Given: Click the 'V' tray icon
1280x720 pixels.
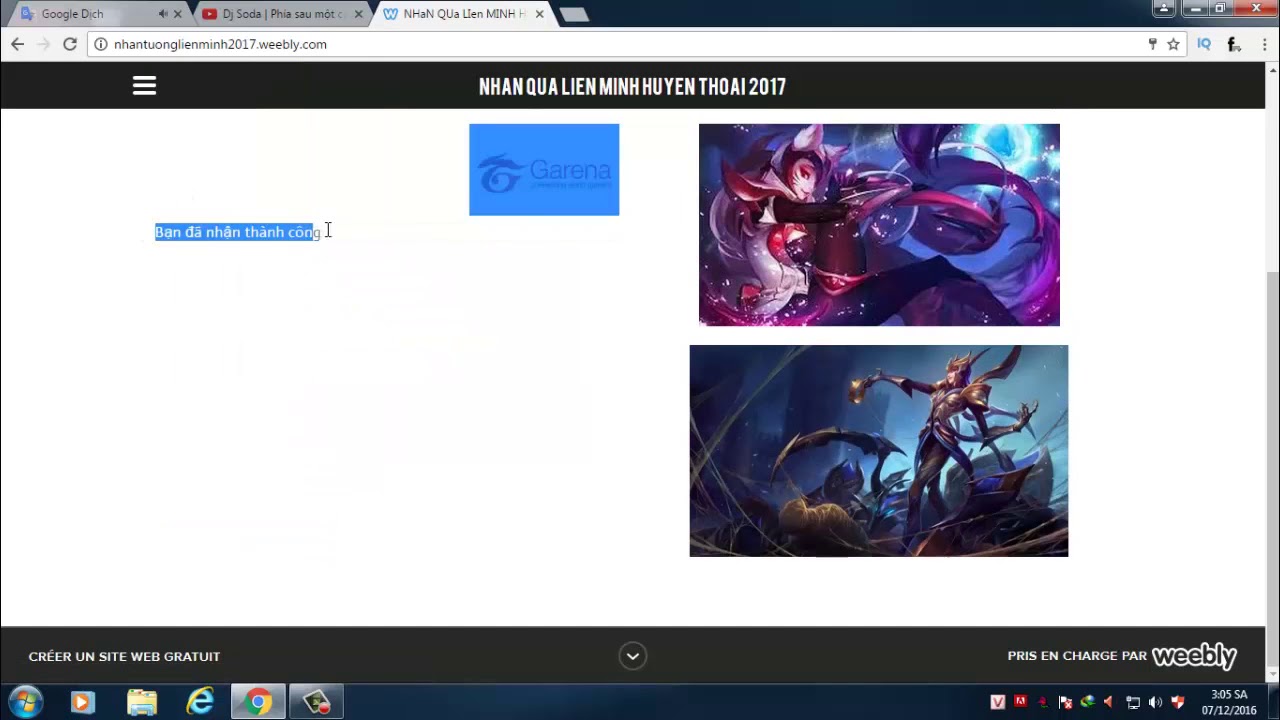Looking at the screenshot, I should tap(997, 702).
